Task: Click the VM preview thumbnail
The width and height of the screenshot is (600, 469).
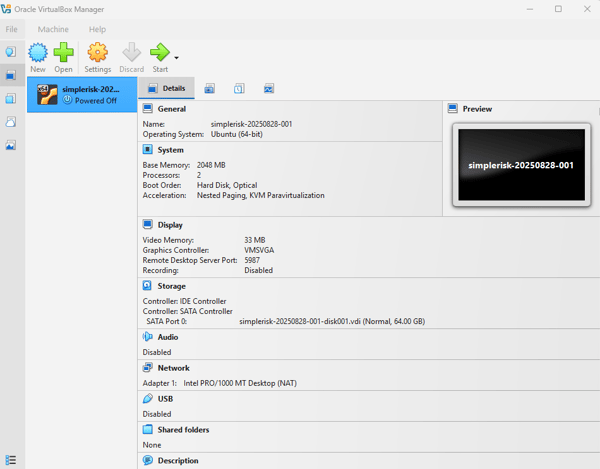Action: click(x=518, y=164)
